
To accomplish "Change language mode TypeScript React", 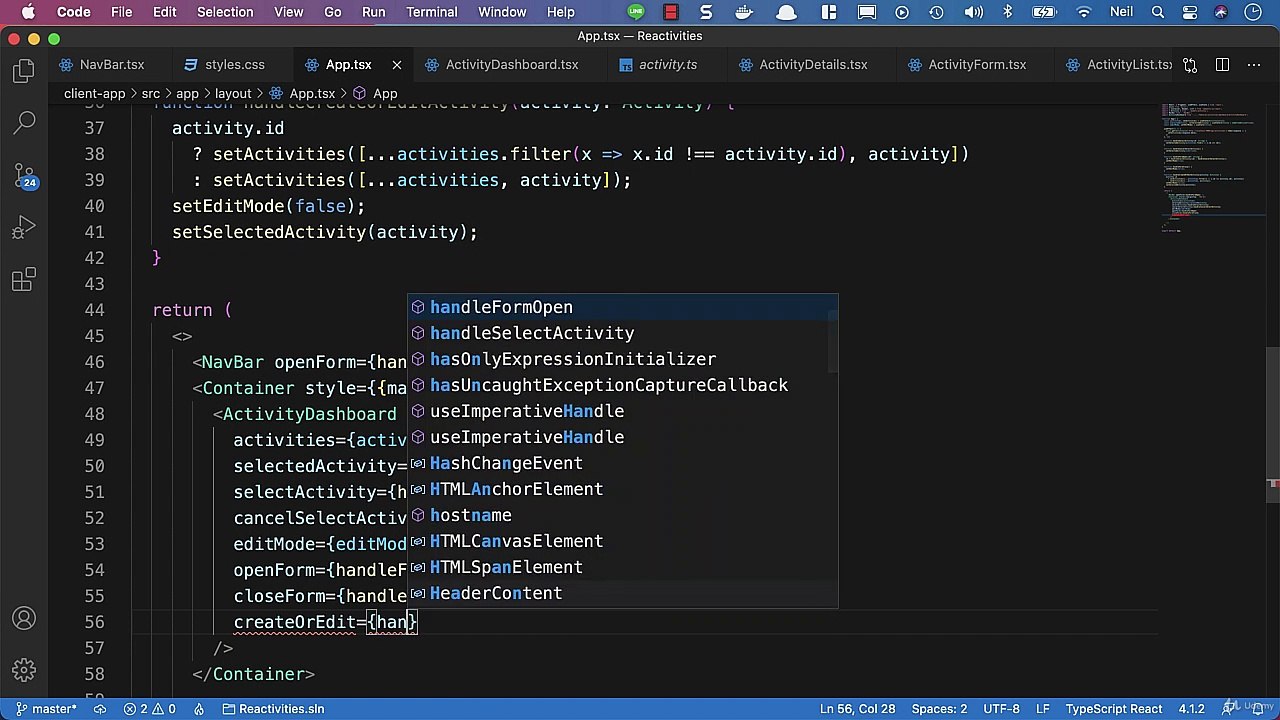I will [x=1113, y=709].
